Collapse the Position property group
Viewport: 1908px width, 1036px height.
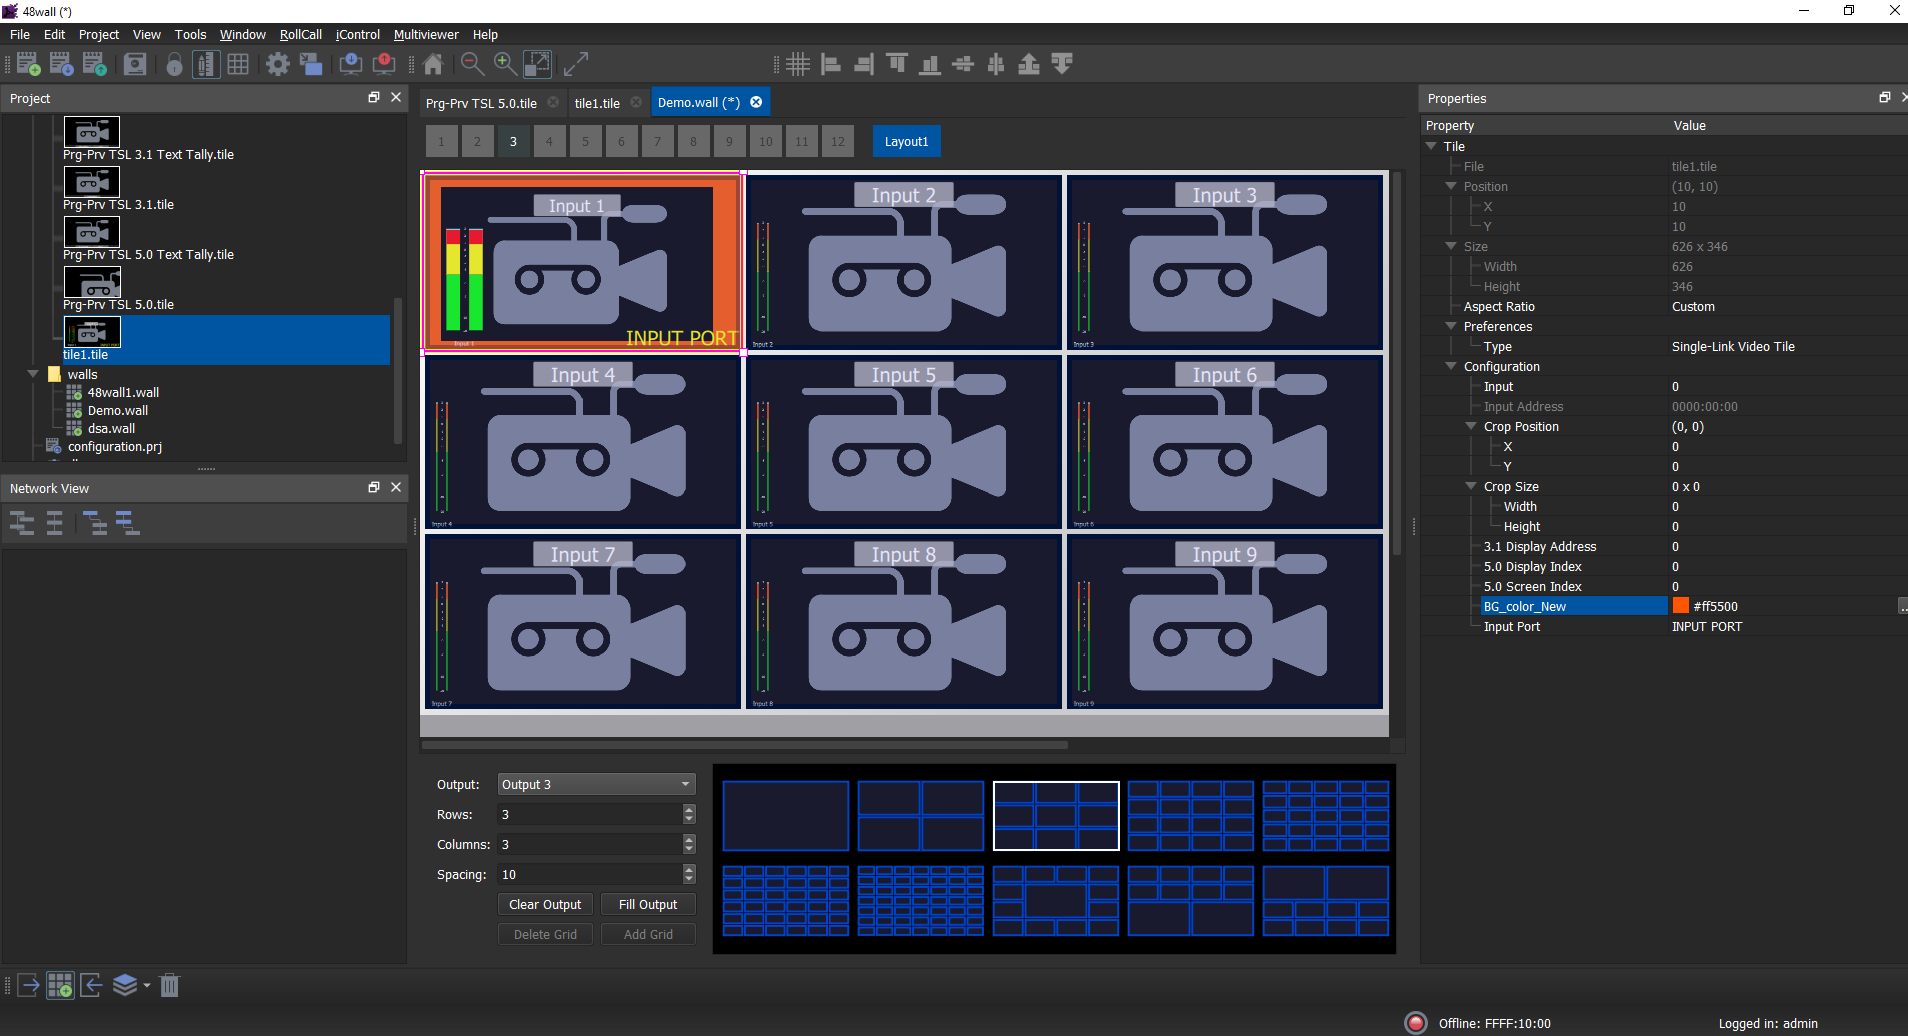click(x=1451, y=186)
